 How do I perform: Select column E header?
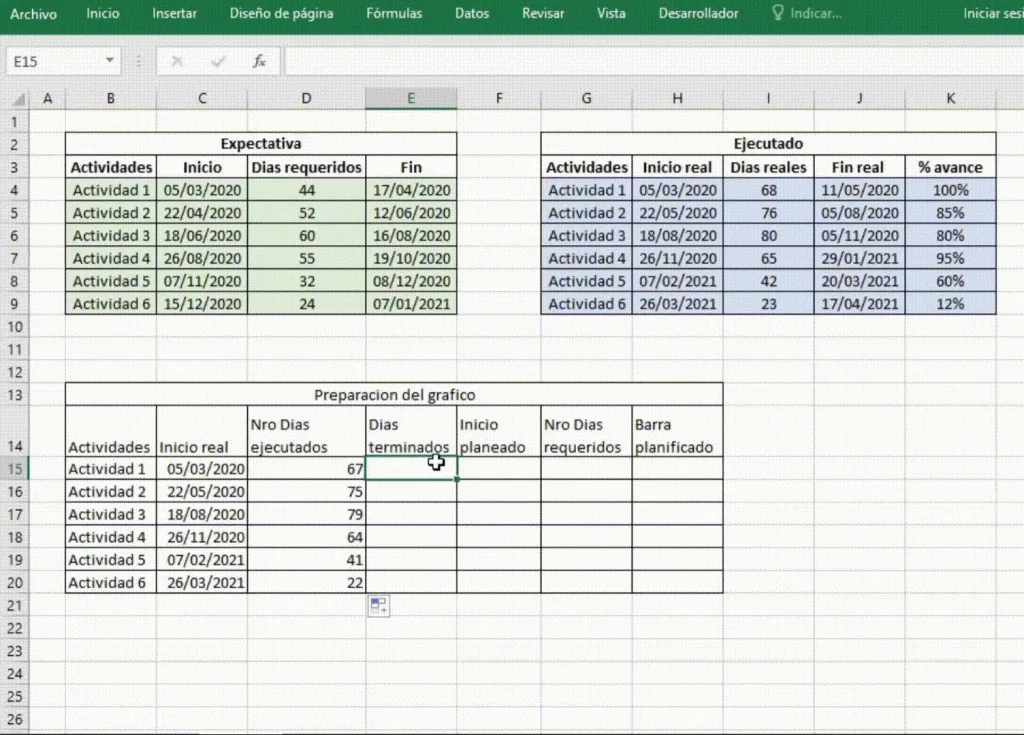[x=411, y=99]
